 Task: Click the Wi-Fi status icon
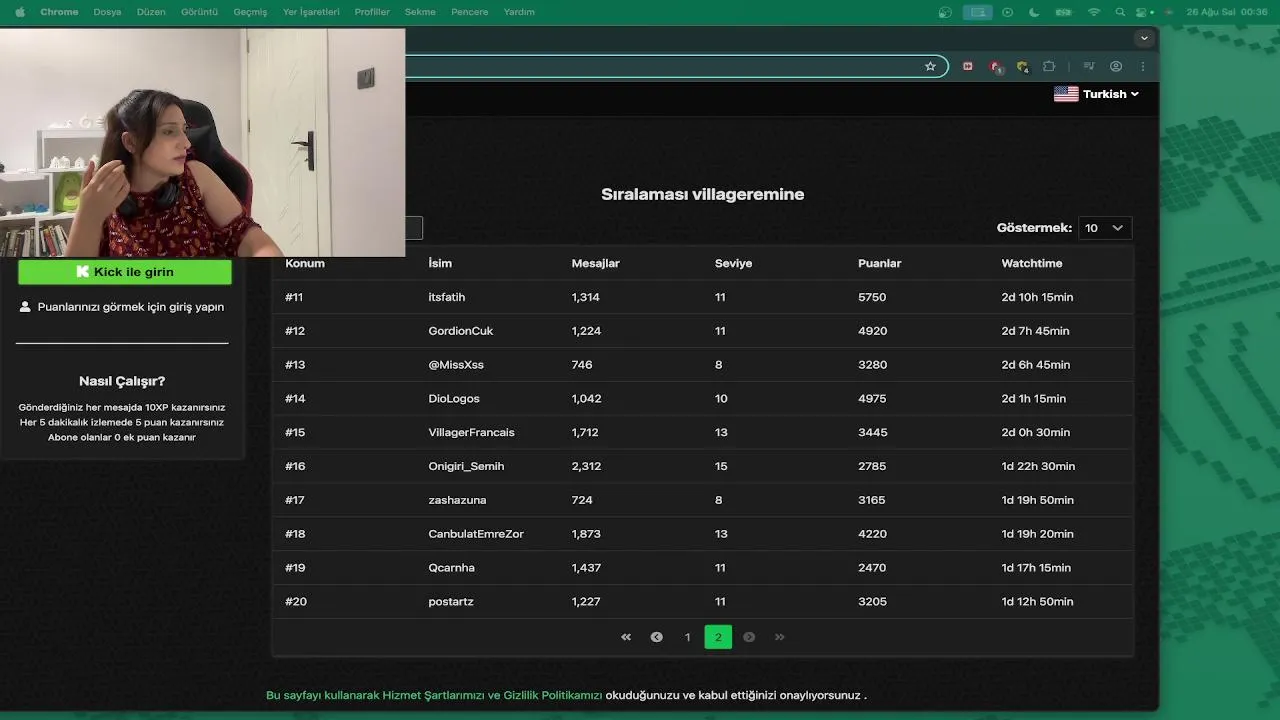click(x=1094, y=12)
